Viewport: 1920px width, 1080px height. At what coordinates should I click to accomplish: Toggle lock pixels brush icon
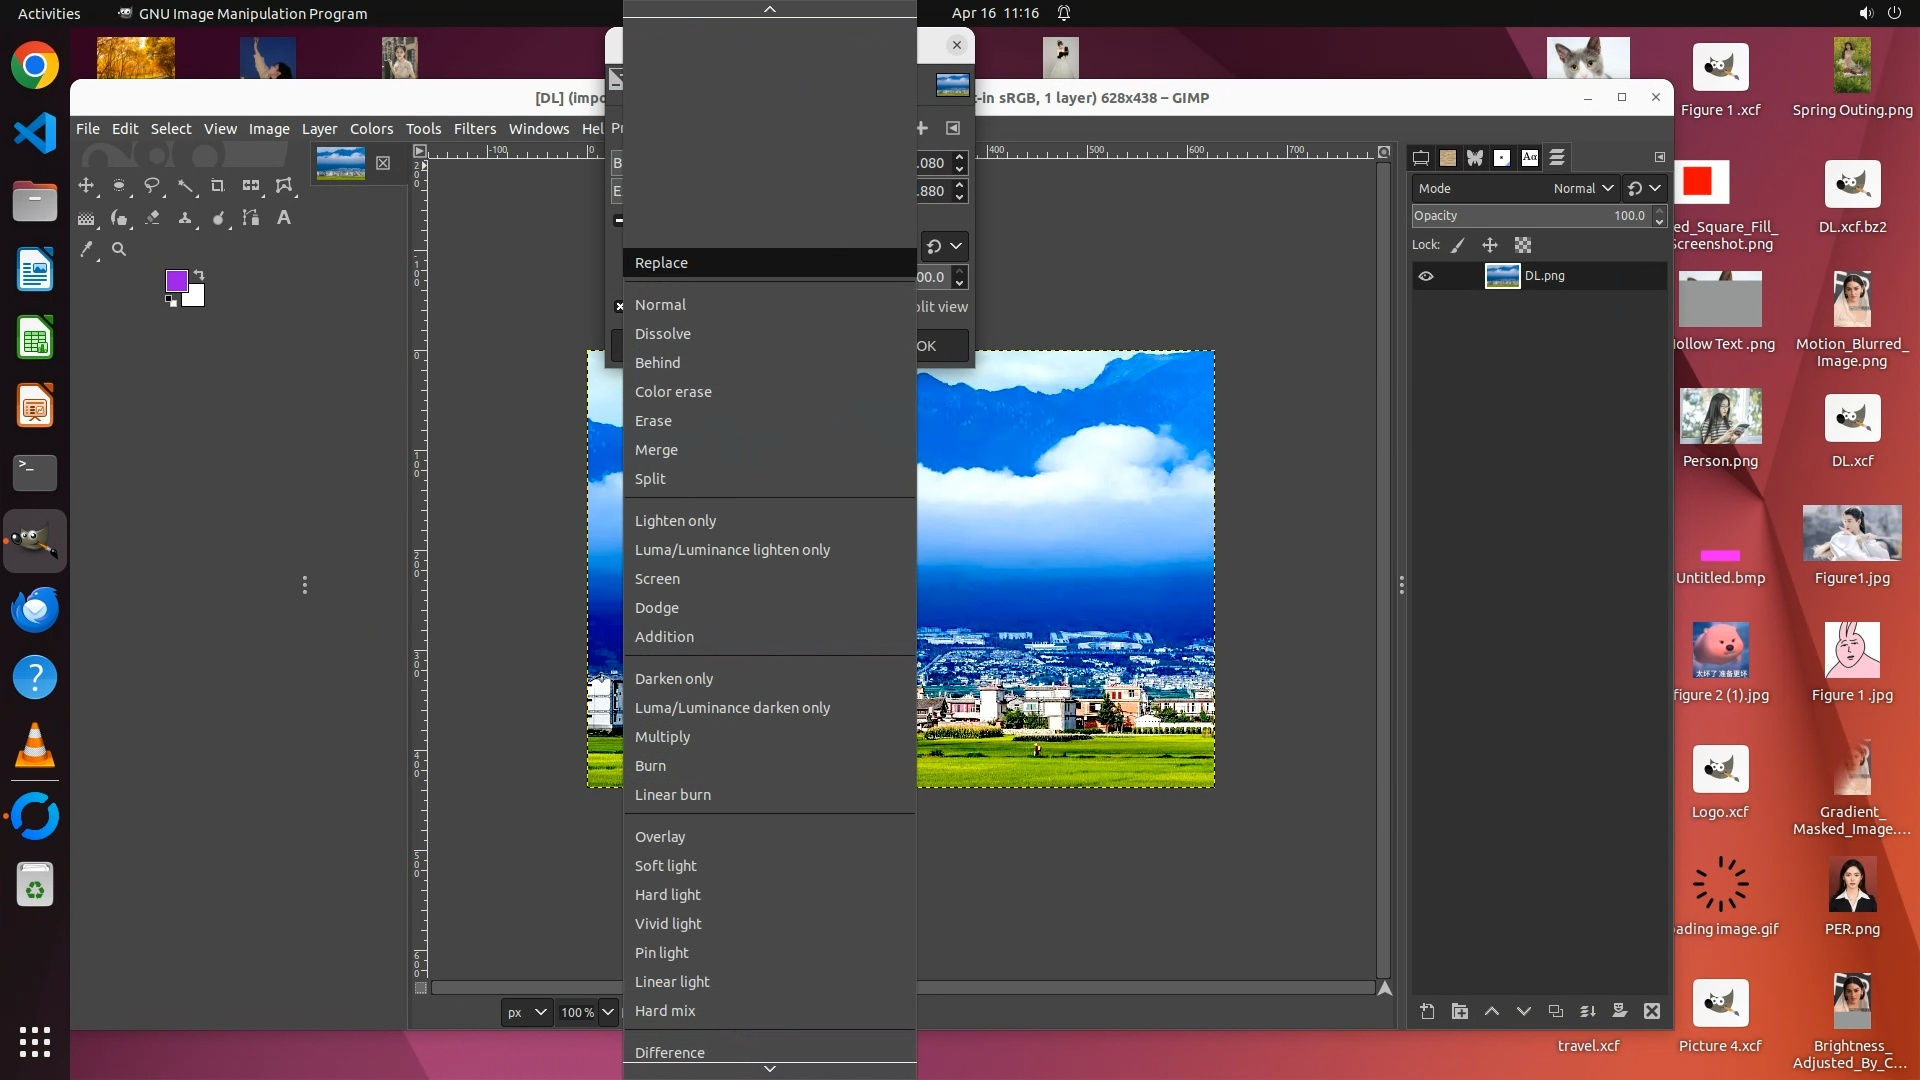pos(1458,245)
